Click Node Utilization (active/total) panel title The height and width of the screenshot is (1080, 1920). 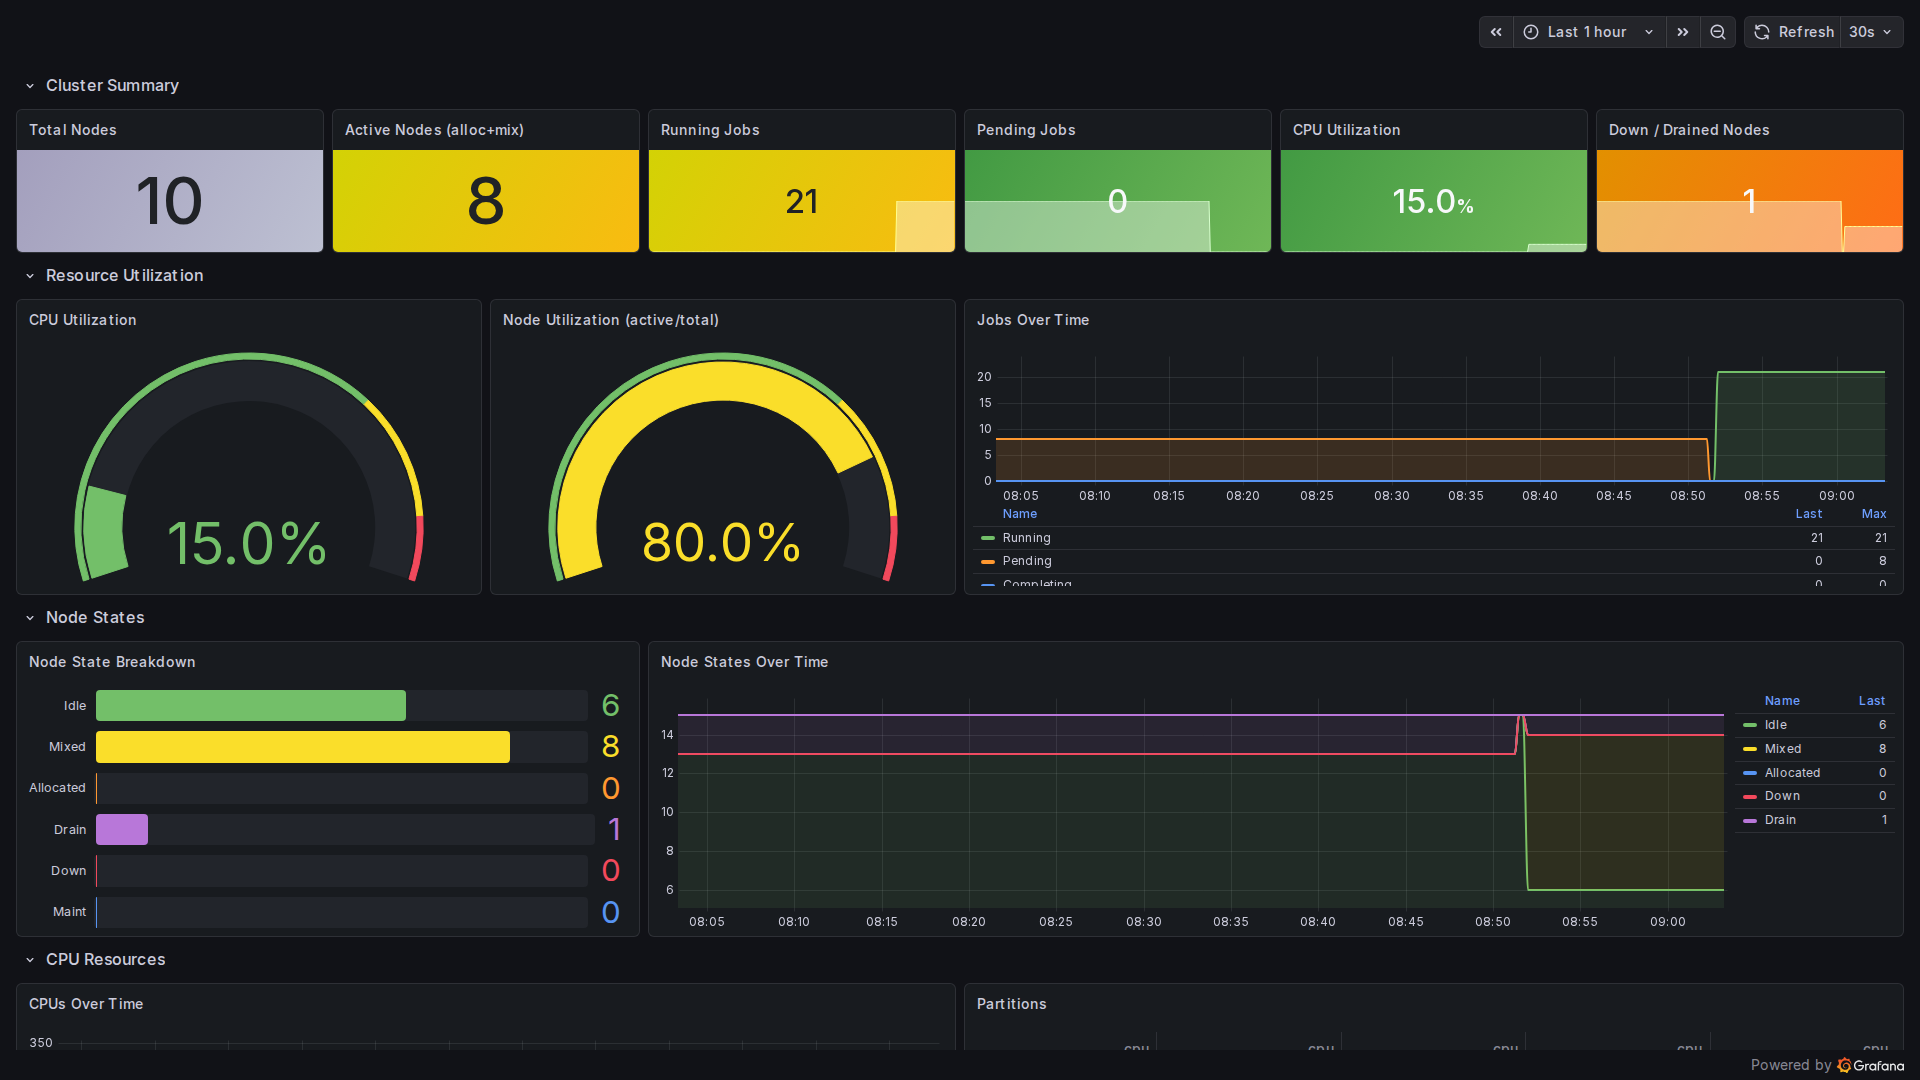pos(611,320)
